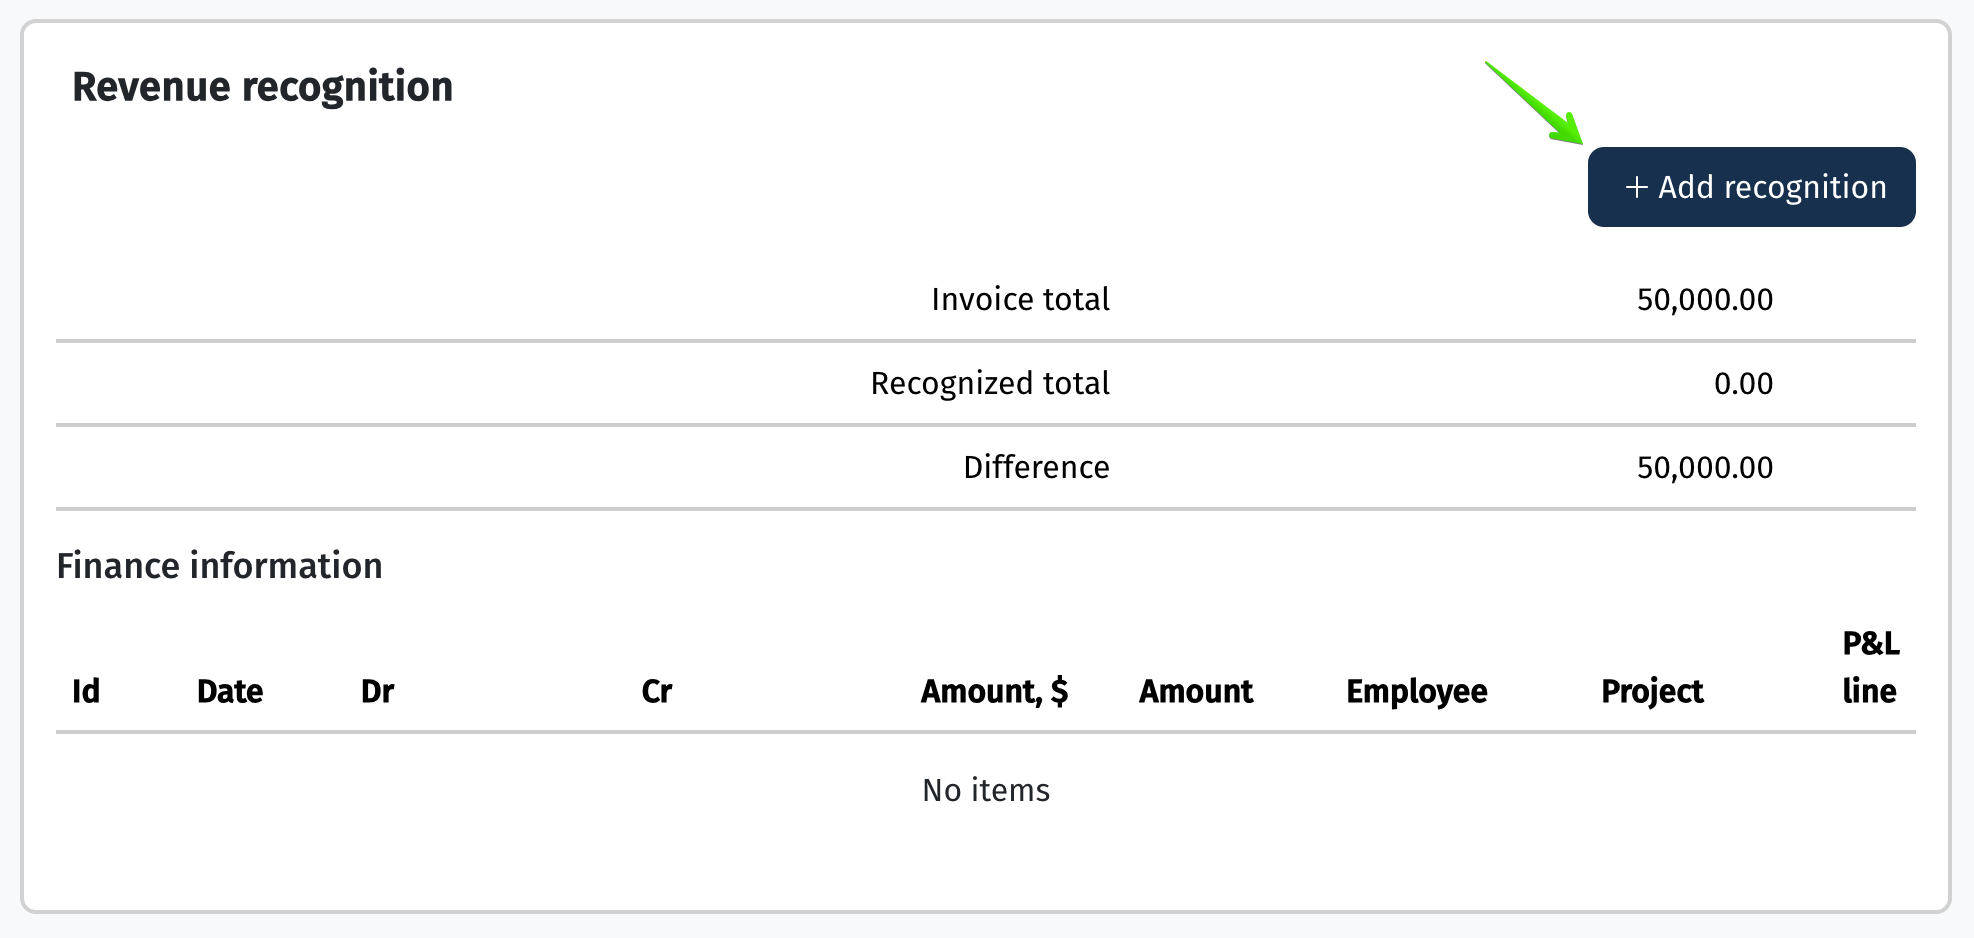
Task: Select the Id column header
Action: [x=86, y=691]
